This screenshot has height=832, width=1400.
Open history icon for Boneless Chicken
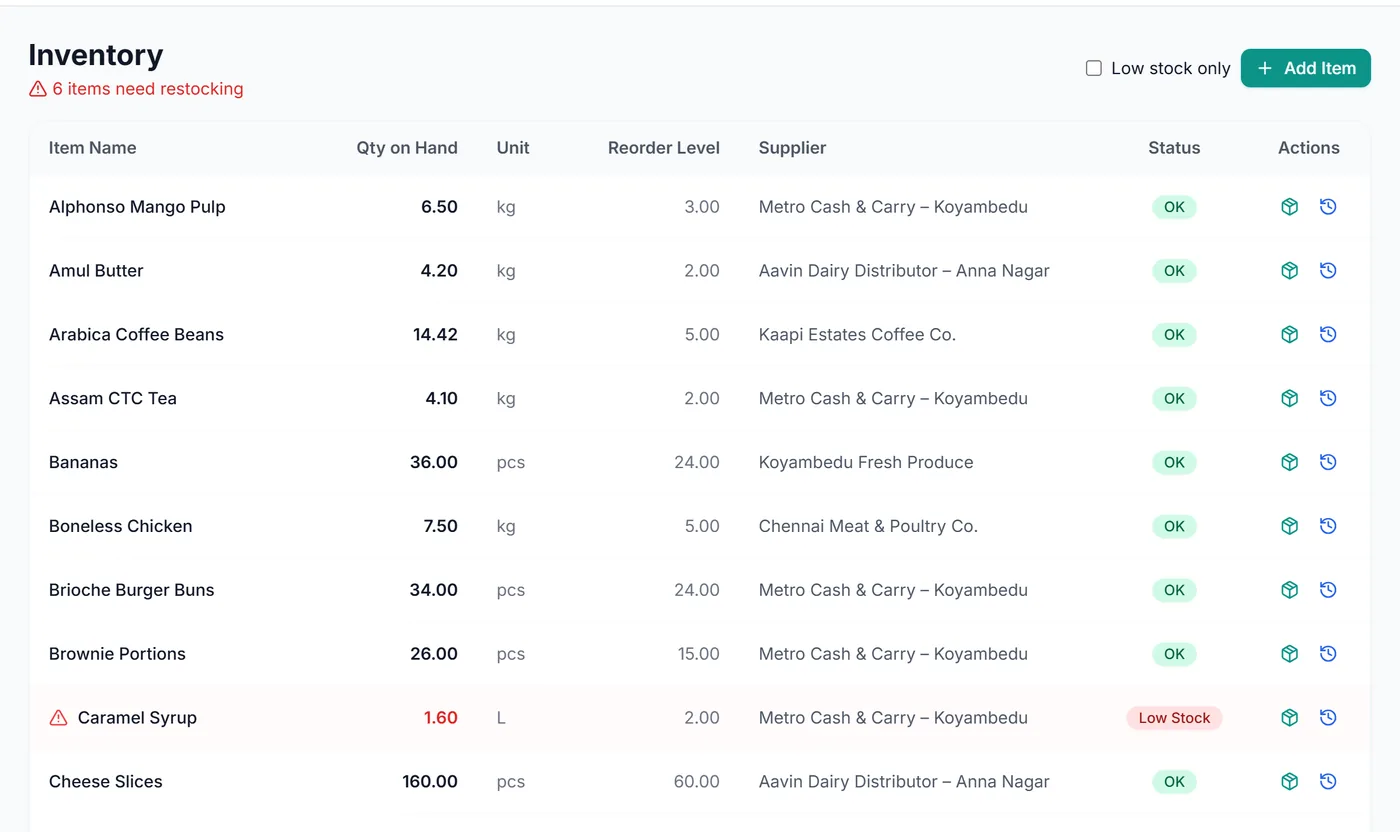pos(1328,526)
